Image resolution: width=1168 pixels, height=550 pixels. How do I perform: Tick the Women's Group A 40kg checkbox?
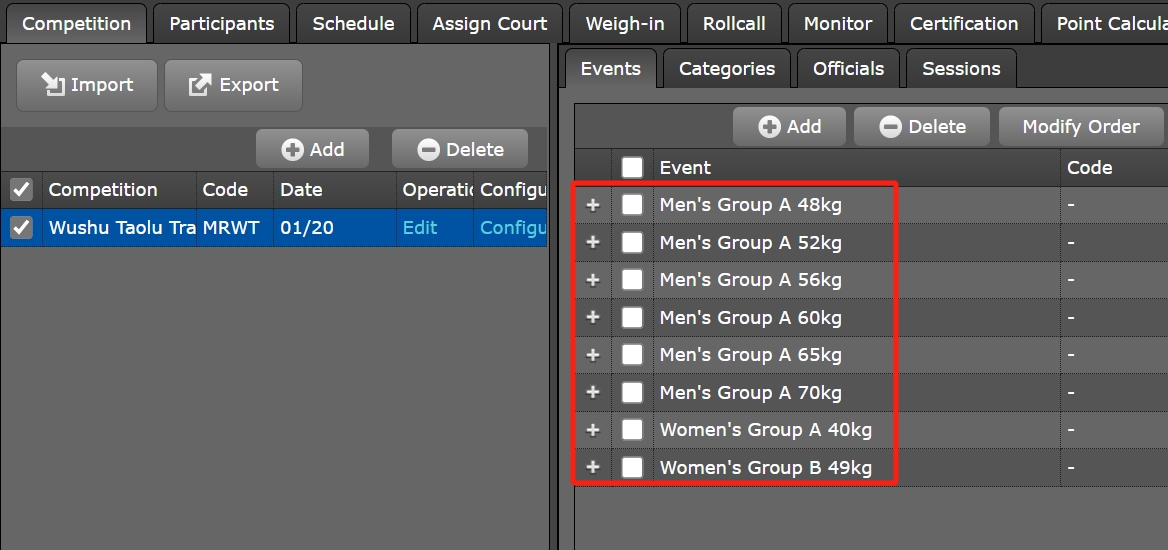pyautogui.click(x=632, y=430)
